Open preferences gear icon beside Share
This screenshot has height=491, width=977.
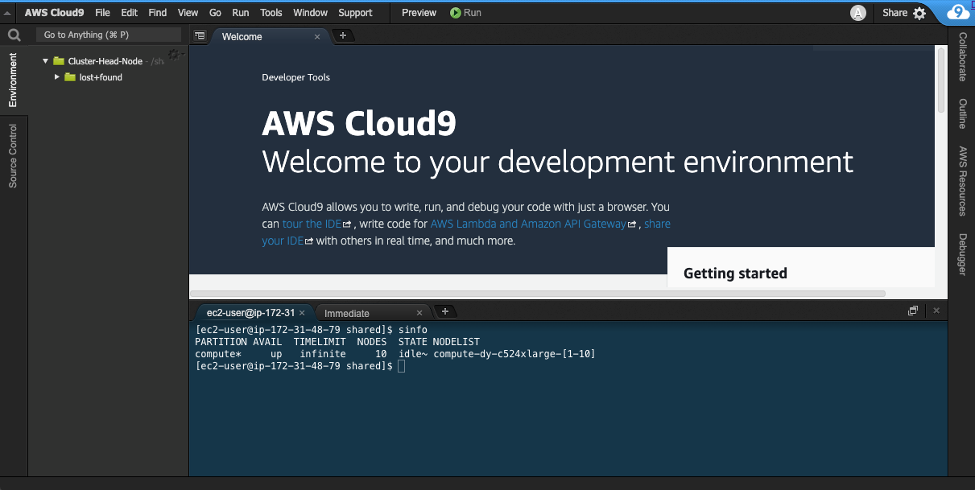click(920, 13)
